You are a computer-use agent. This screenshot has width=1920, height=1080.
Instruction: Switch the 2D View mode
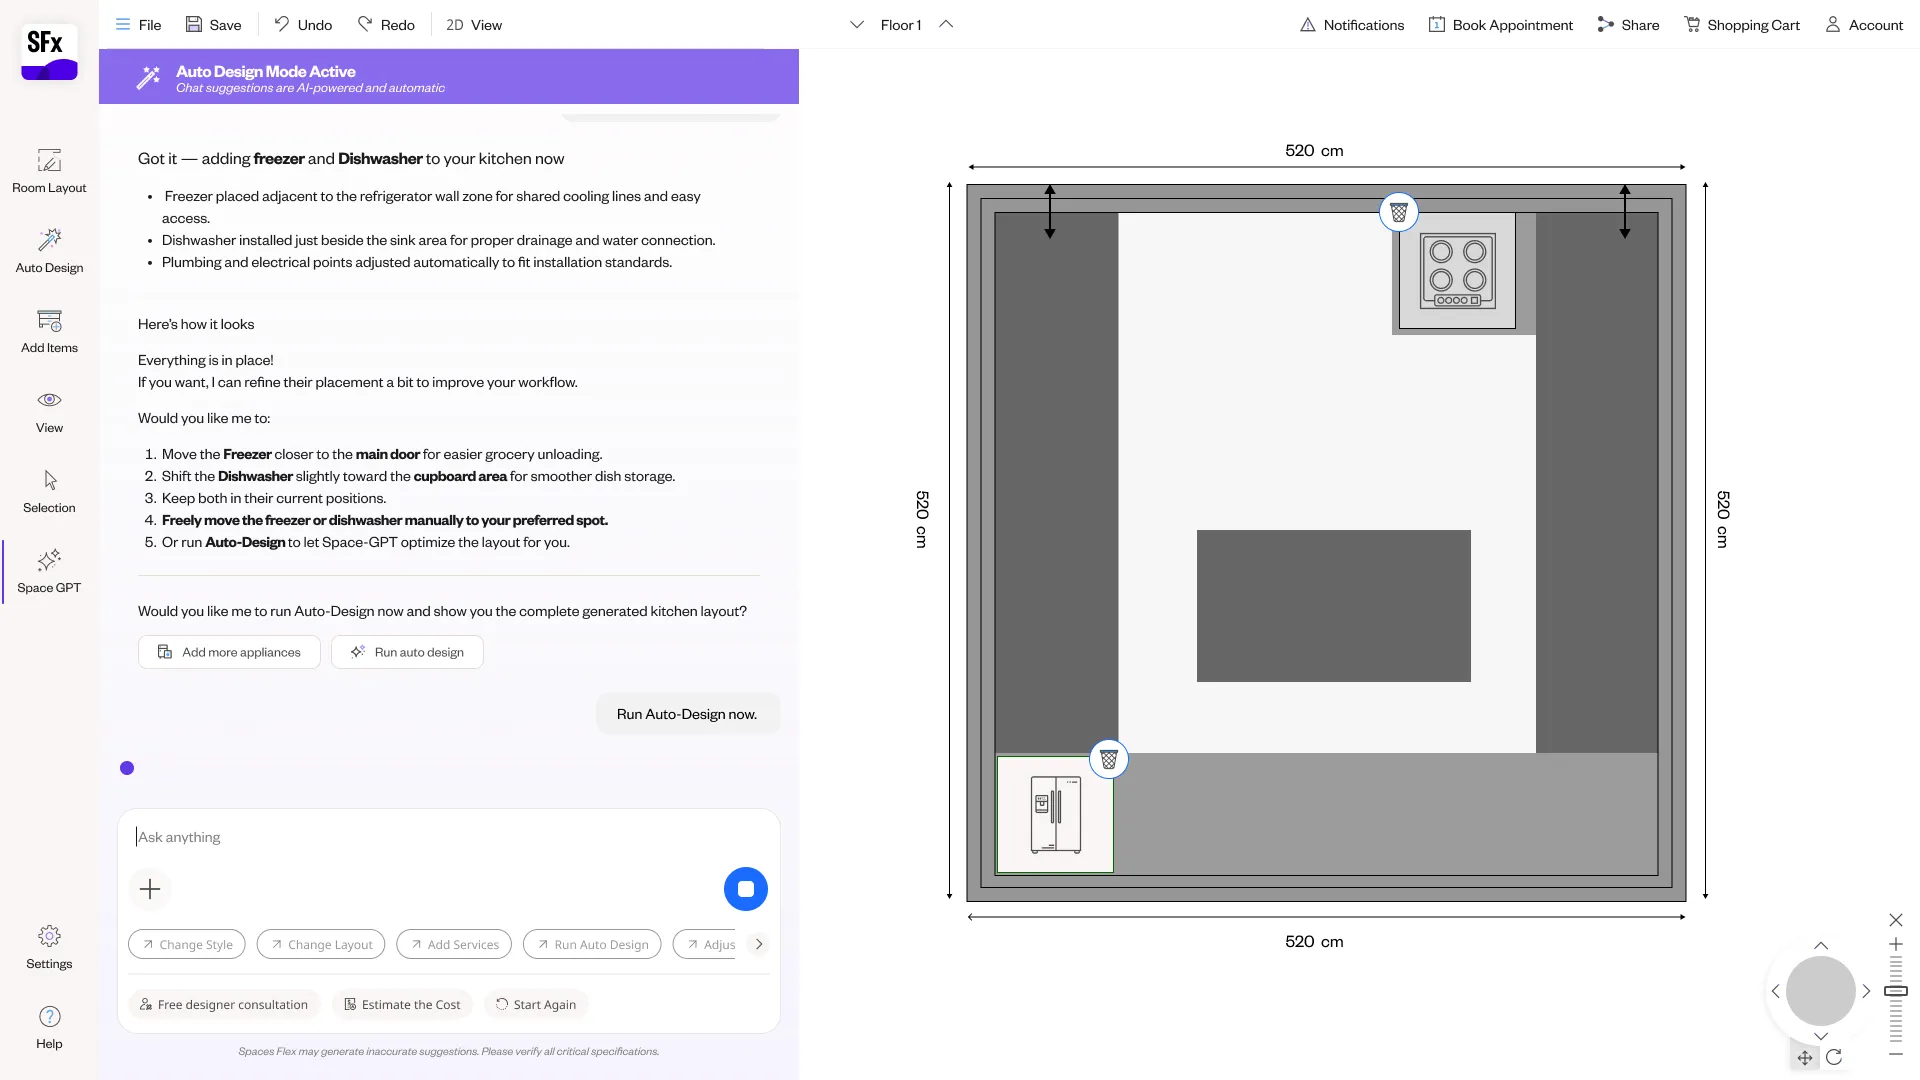[474, 24]
